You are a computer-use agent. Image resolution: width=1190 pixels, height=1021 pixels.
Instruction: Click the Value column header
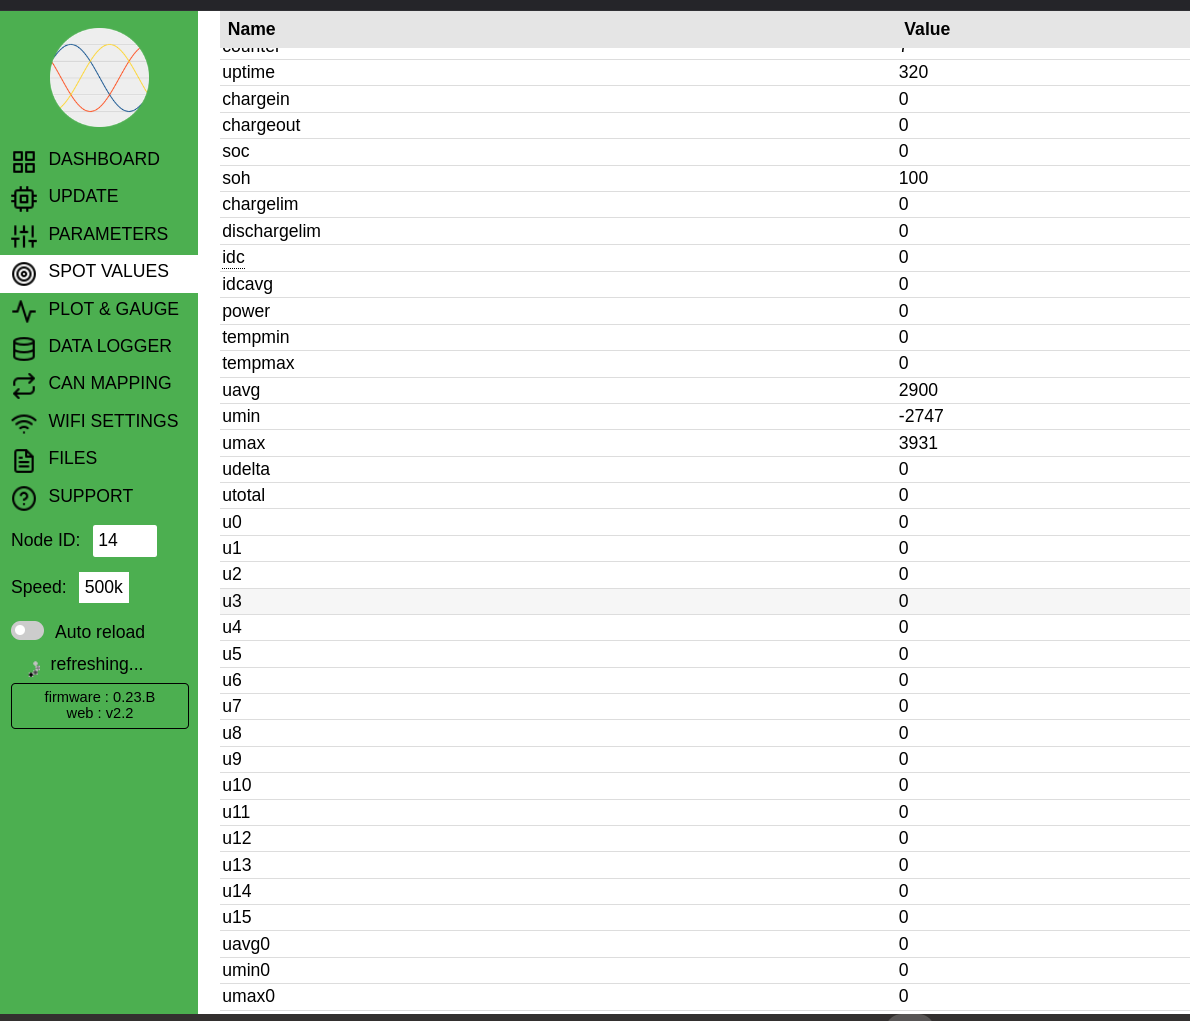[x=926, y=29]
